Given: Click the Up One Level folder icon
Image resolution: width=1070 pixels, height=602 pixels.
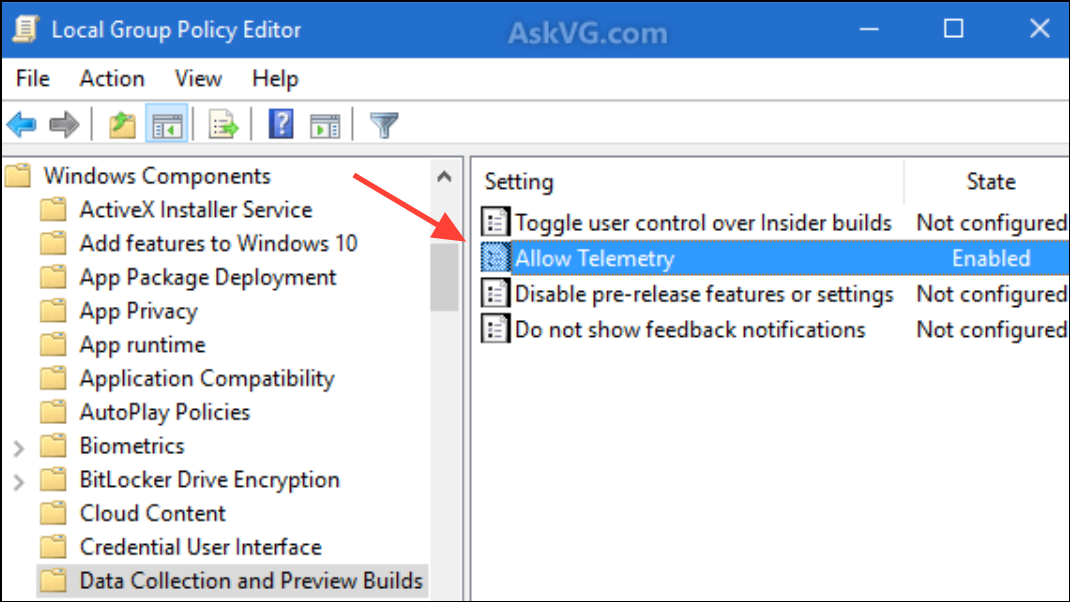Looking at the screenshot, I should click(122, 125).
